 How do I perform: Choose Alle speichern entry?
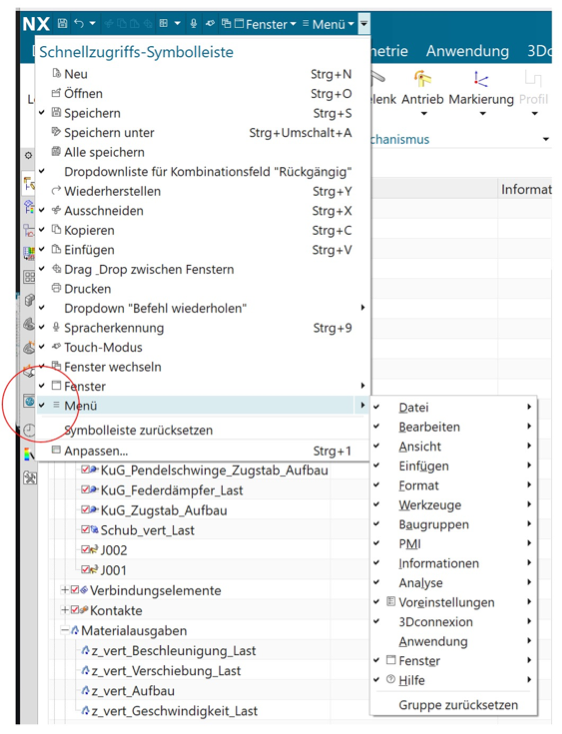click(203, 152)
